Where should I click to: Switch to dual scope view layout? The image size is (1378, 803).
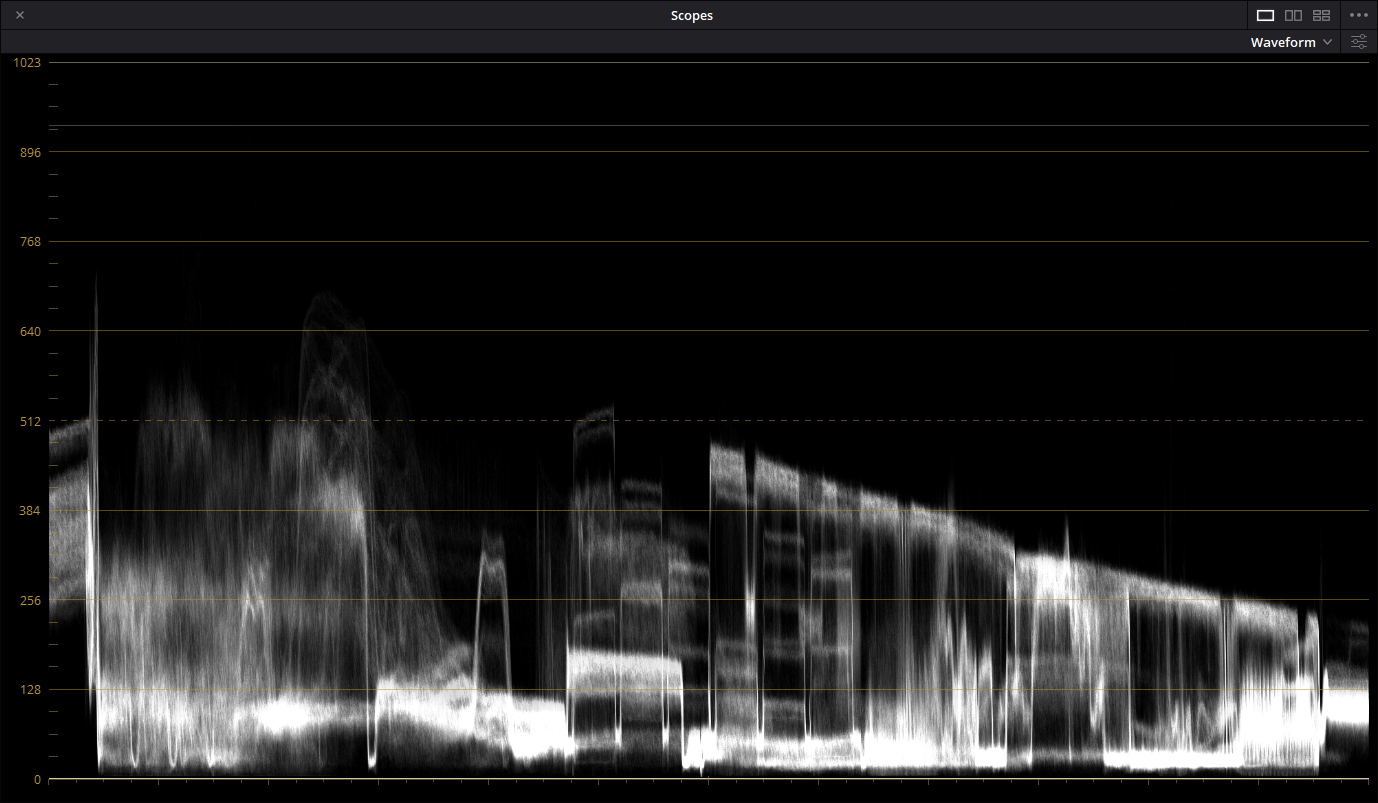pos(1293,15)
